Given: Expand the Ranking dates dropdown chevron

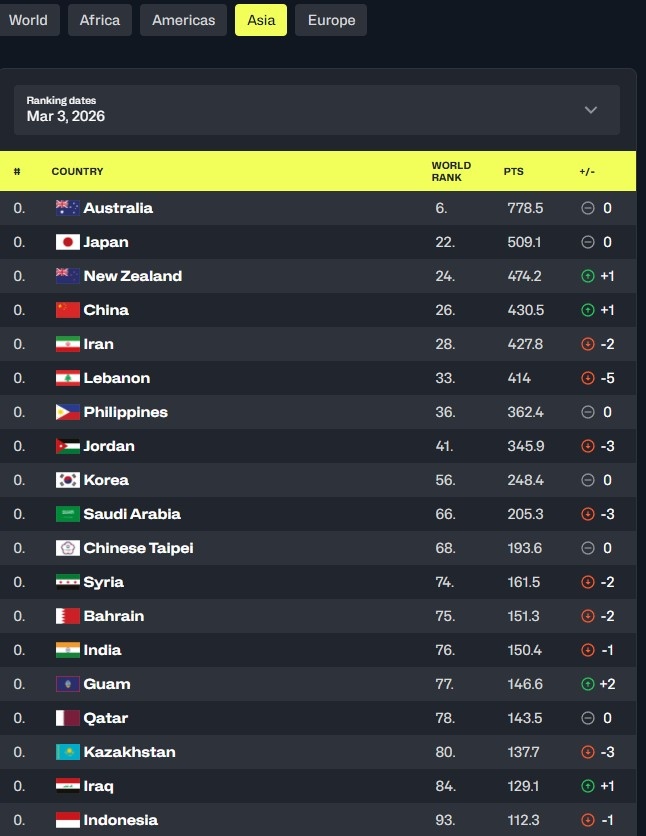Looking at the screenshot, I should pyautogui.click(x=591, y=110).
